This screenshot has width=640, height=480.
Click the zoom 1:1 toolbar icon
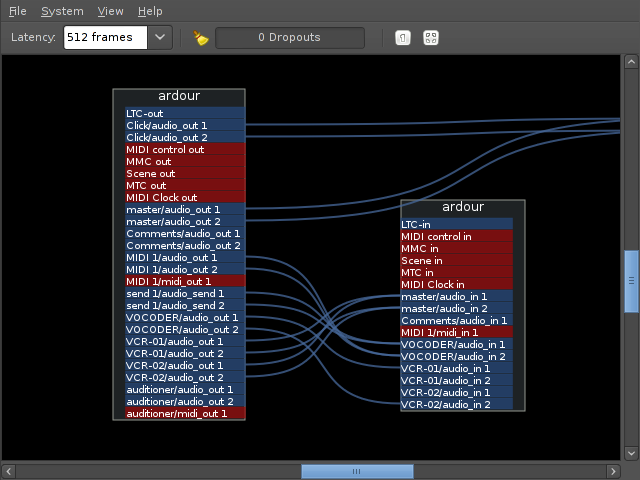(x=402, y=38)
